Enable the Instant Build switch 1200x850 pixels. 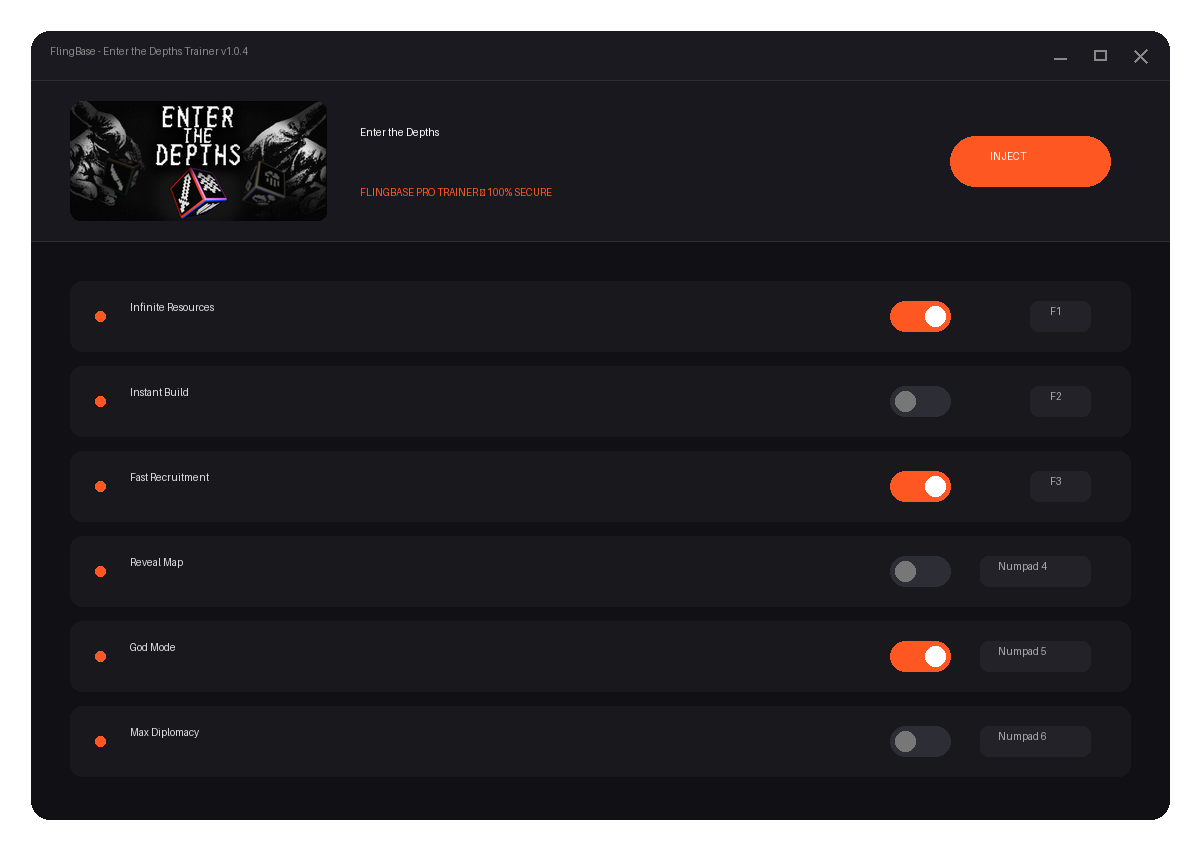[920, 401]
